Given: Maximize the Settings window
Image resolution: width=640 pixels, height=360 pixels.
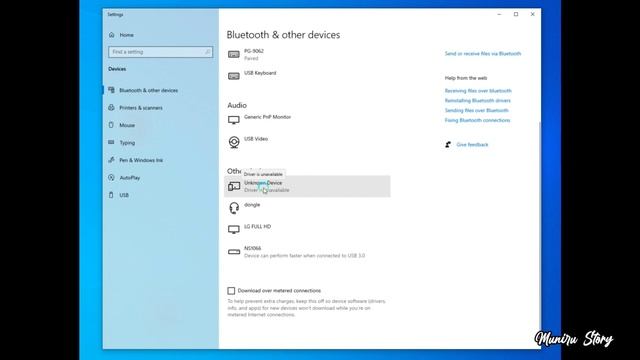Looking at the screenshot, I should pos(516,14).
